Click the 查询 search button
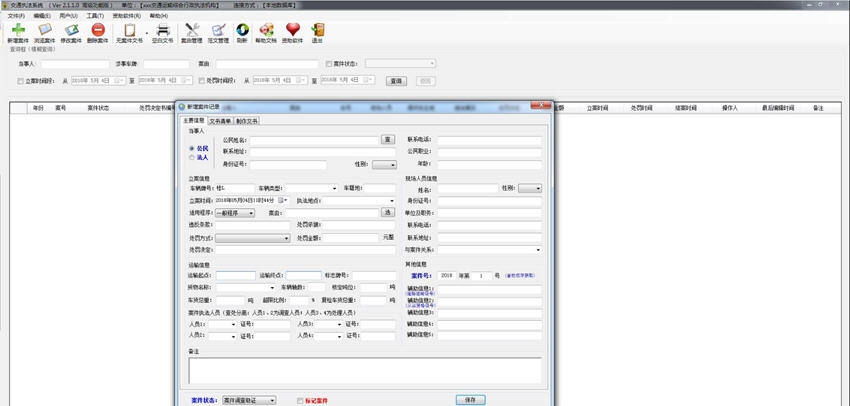The height and width of the screenshot is (406, 850). [x=396, y=81]
